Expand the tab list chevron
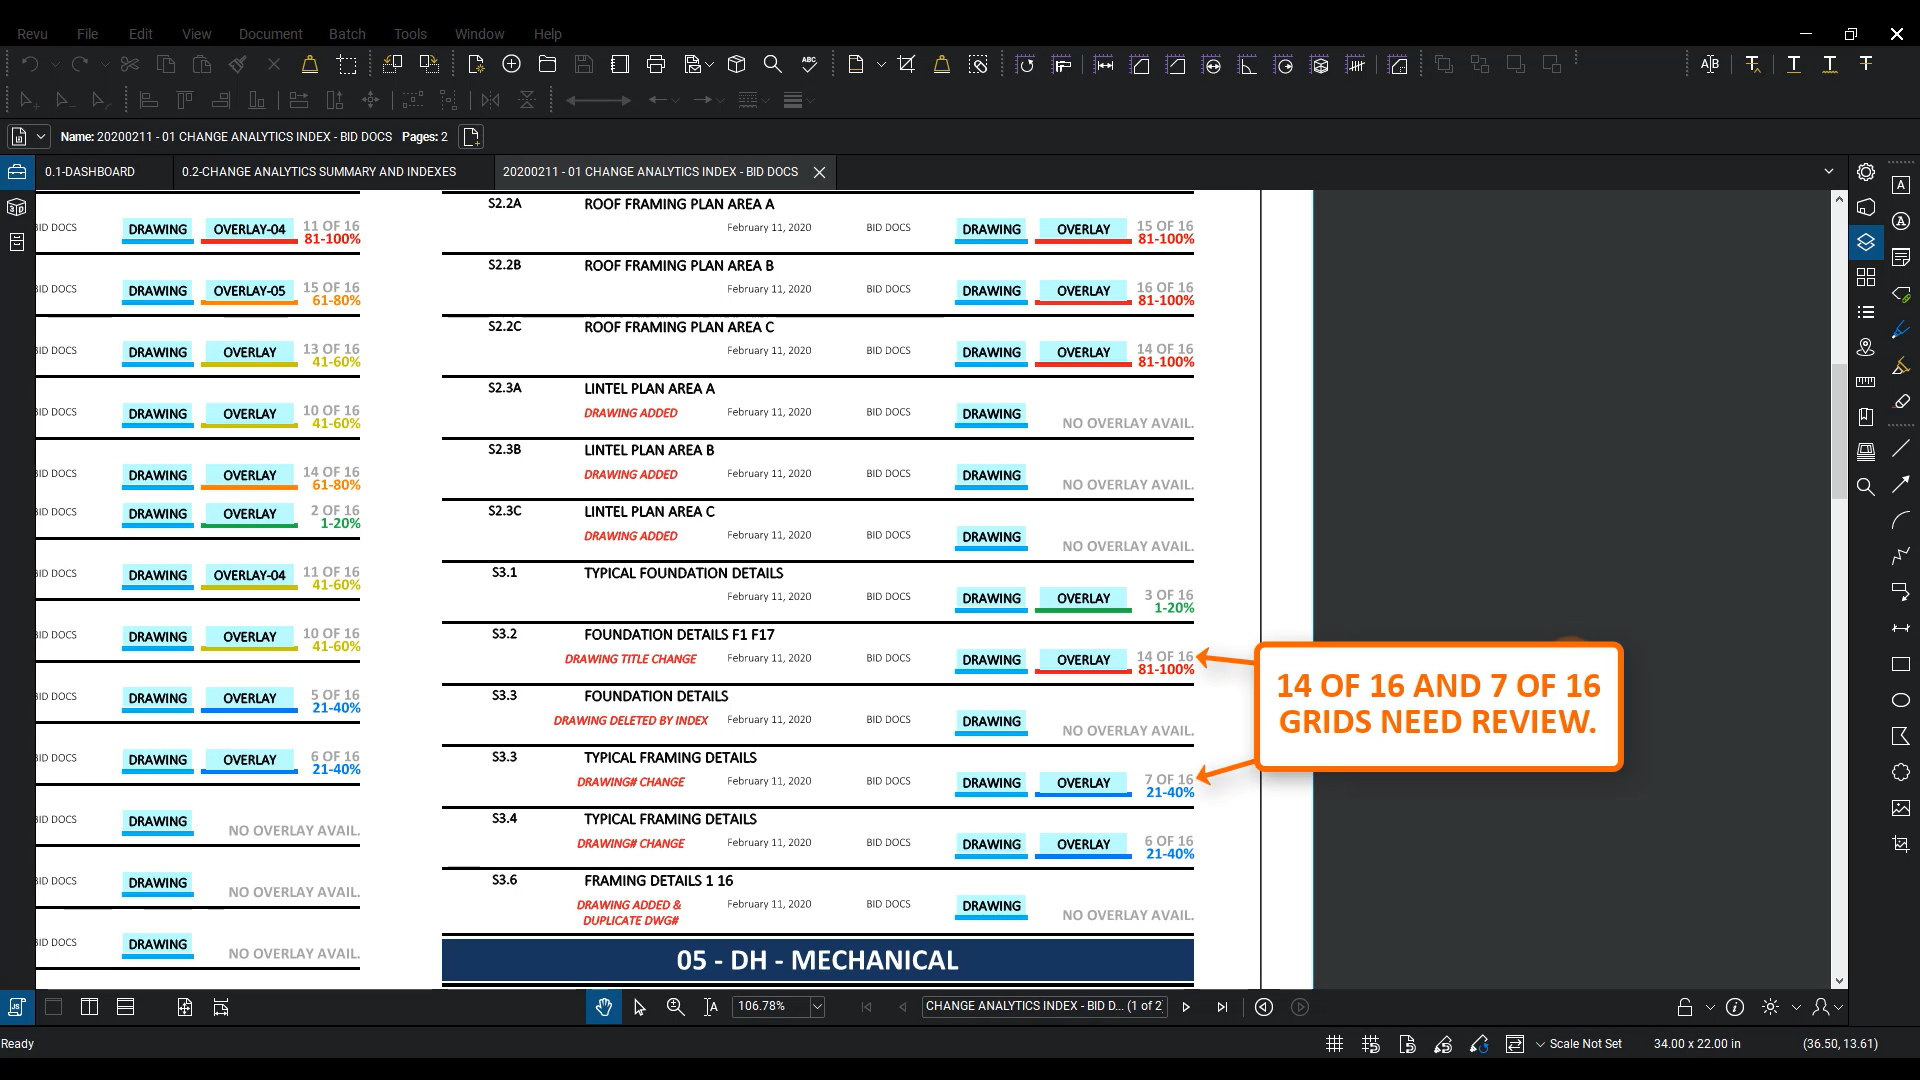 (x=1829, y=172)
